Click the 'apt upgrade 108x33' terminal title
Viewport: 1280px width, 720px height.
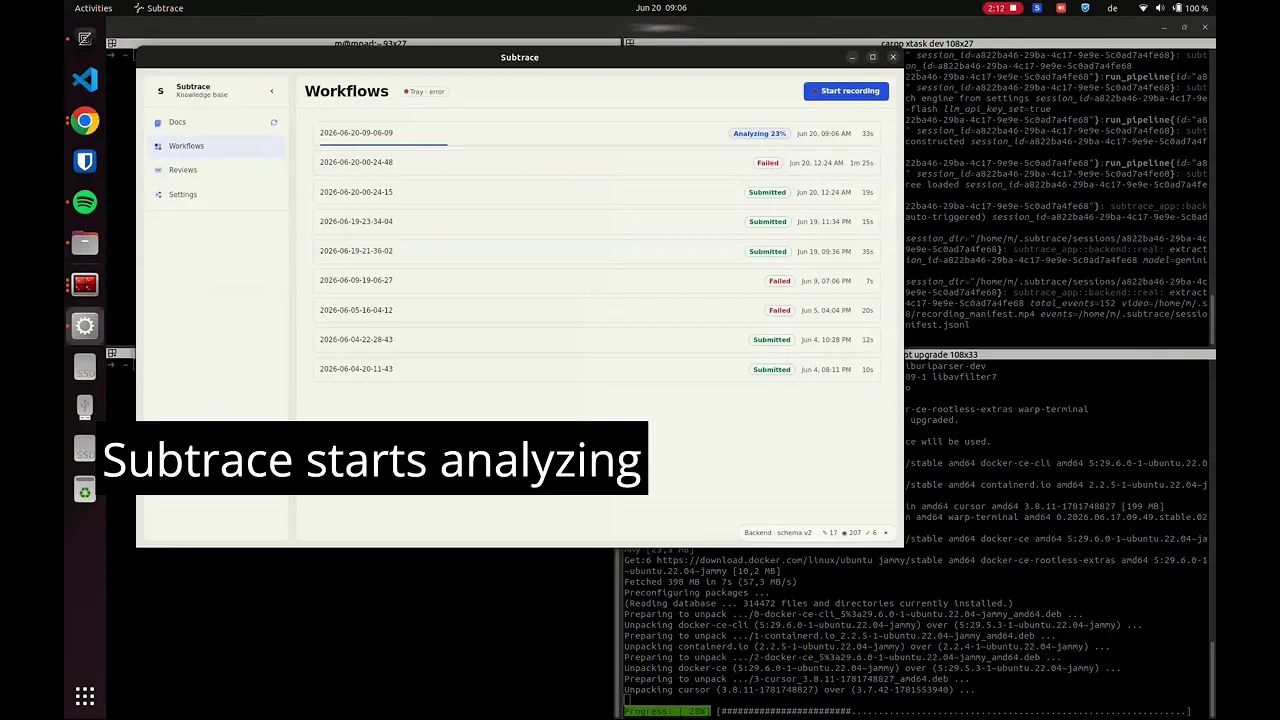click(x=941, y=354)
